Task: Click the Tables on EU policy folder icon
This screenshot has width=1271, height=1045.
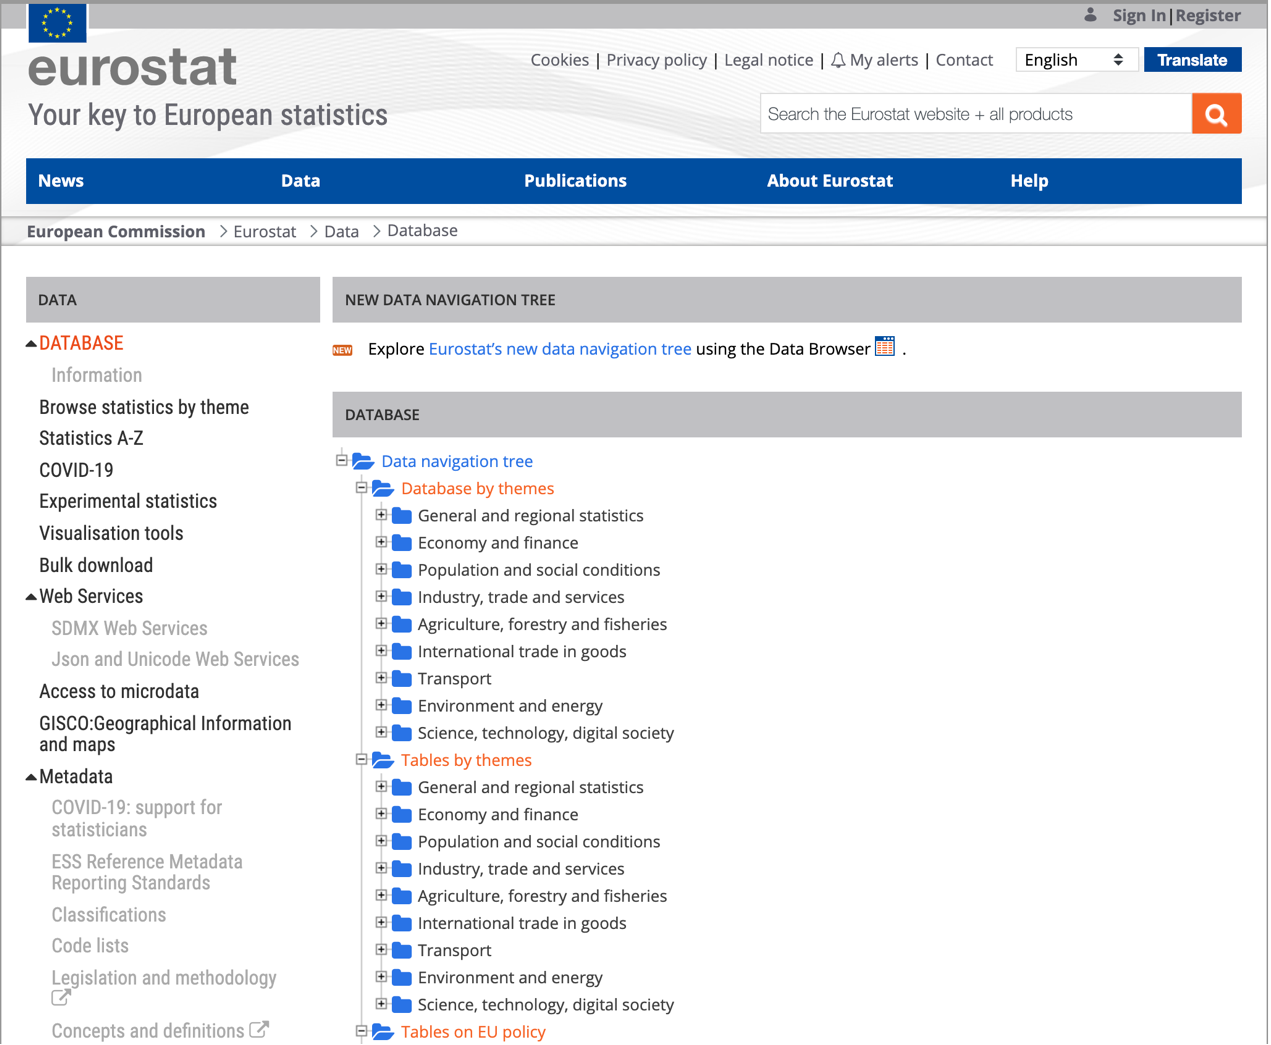Action: pyautogui.click(x=383, y=1032)
